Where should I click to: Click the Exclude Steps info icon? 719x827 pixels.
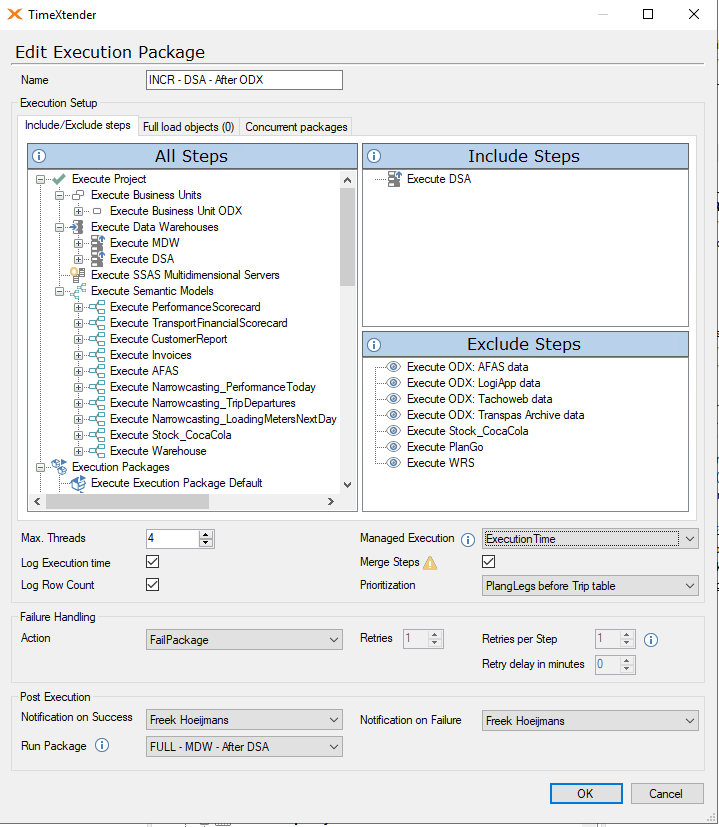[374, 345]
